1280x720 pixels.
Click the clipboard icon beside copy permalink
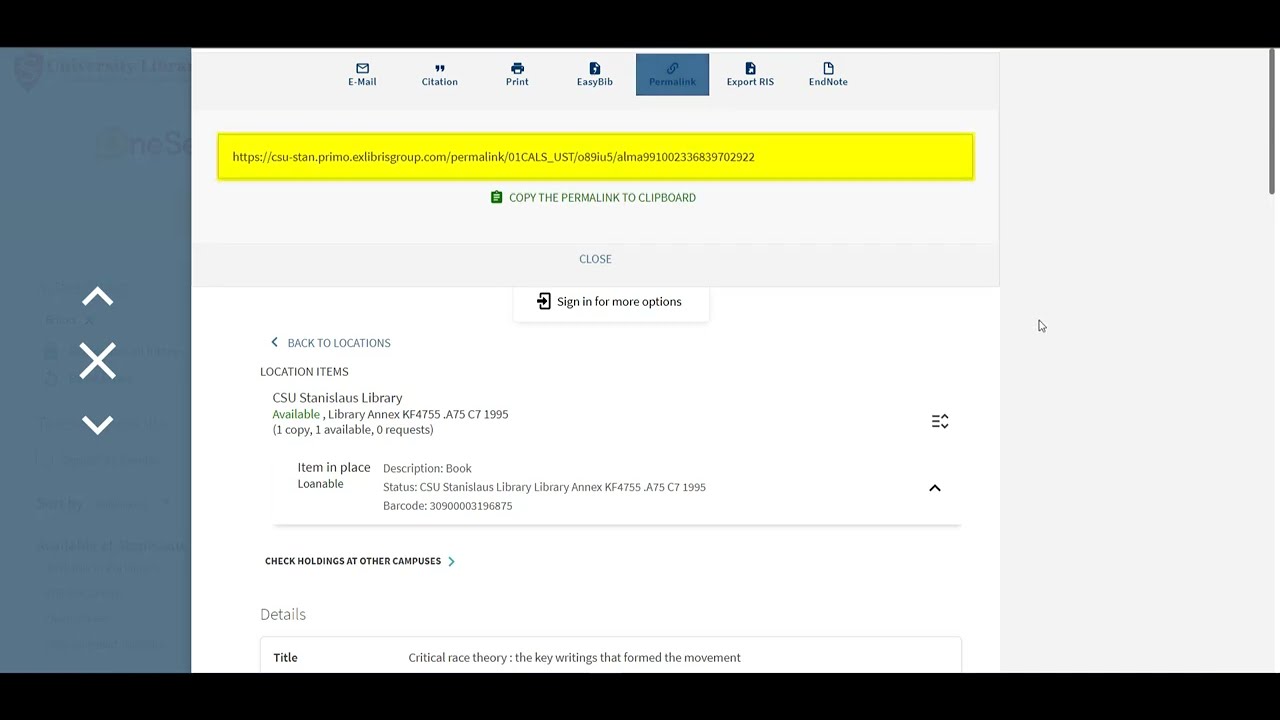click(497, 198)
